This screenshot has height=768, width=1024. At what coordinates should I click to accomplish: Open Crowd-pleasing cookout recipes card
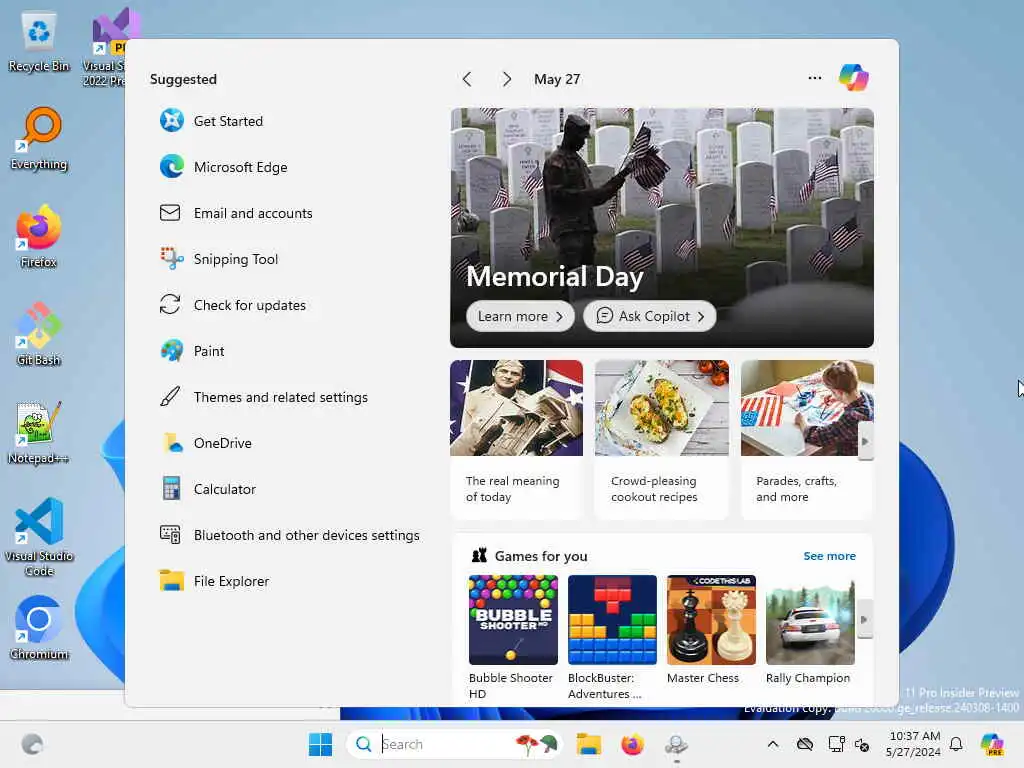(662, 440)
